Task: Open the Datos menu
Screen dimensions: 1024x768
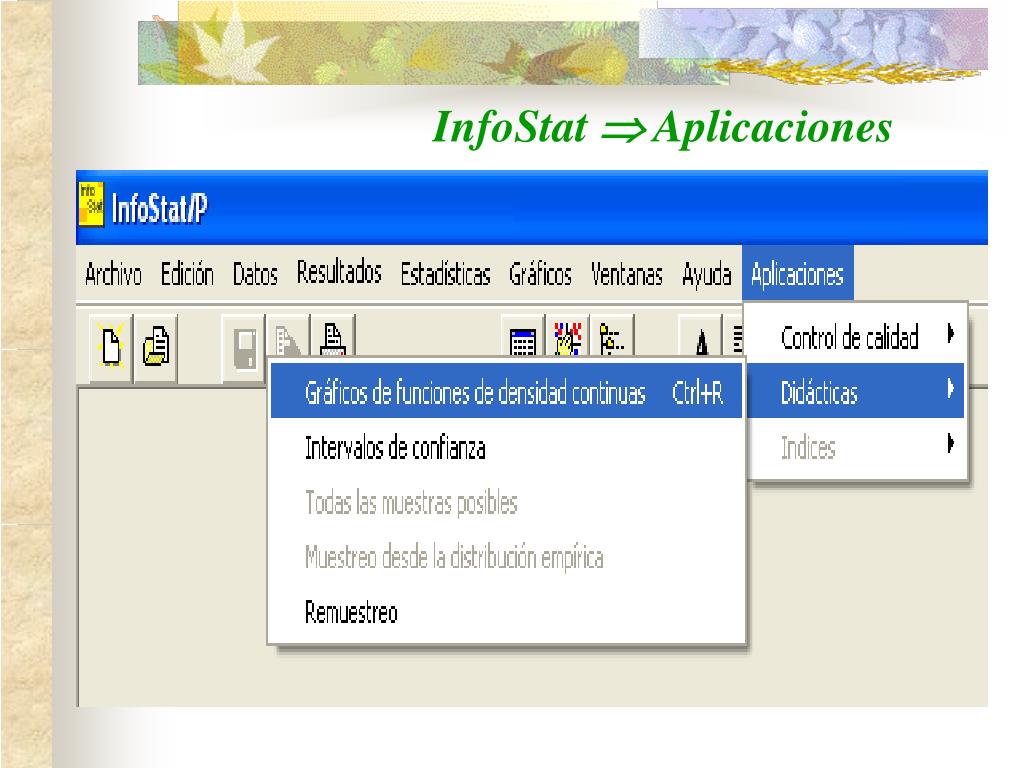Action: (255, 274)
